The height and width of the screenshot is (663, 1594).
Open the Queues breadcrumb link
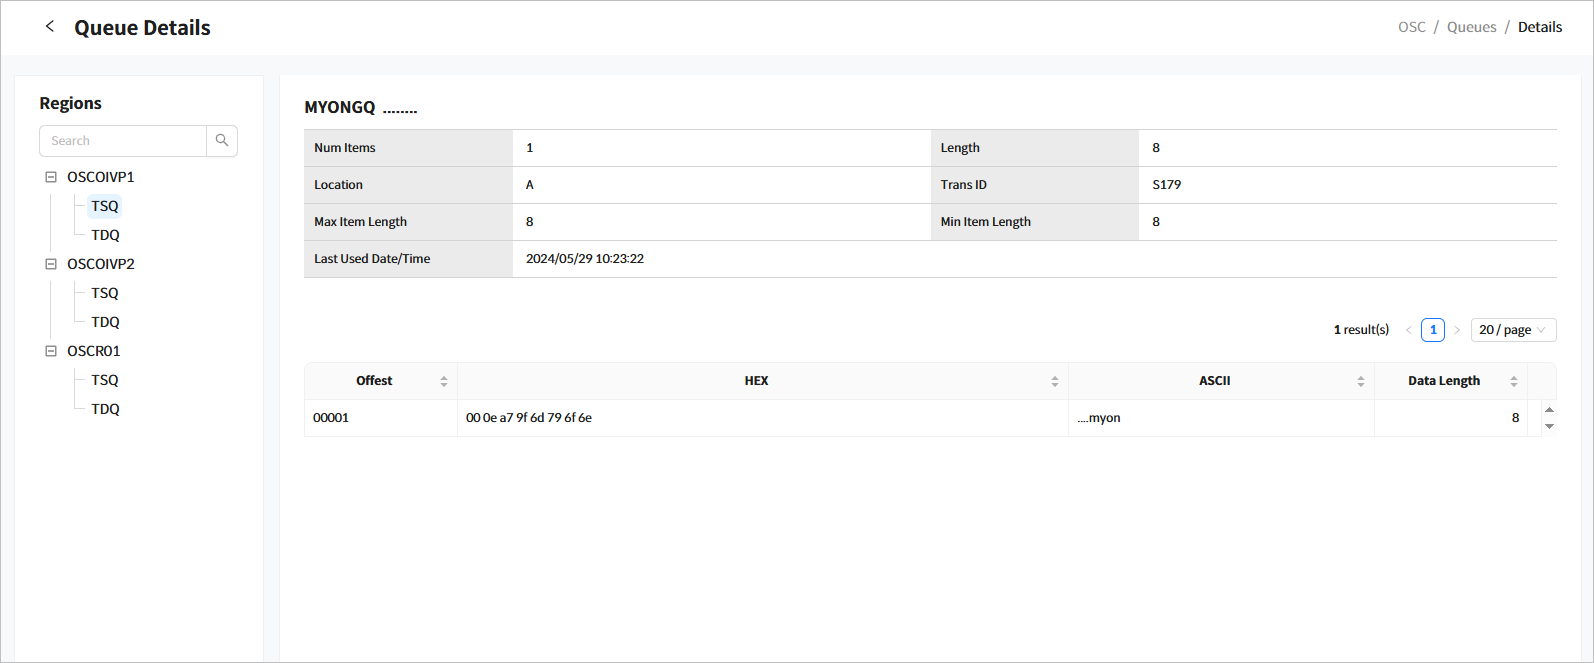[1471, 27]
